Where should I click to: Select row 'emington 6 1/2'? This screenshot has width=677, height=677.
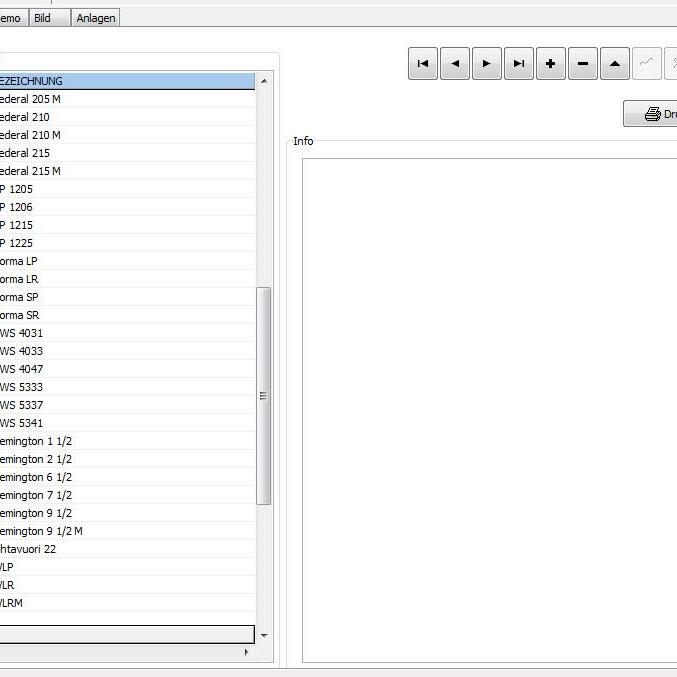(x=127, y=477)
